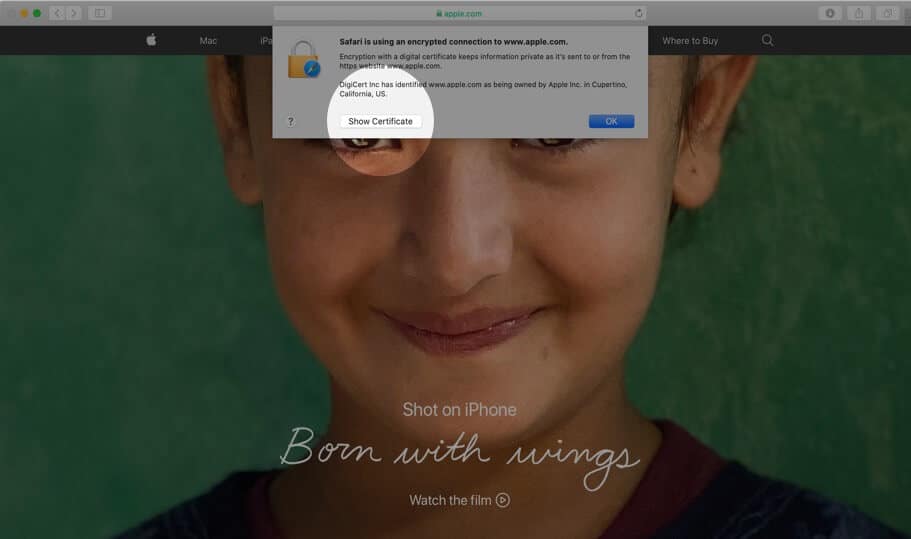Go forward with the Safari forward arrow
This screenshot has width=911, height=539.
tap(73, 13)
